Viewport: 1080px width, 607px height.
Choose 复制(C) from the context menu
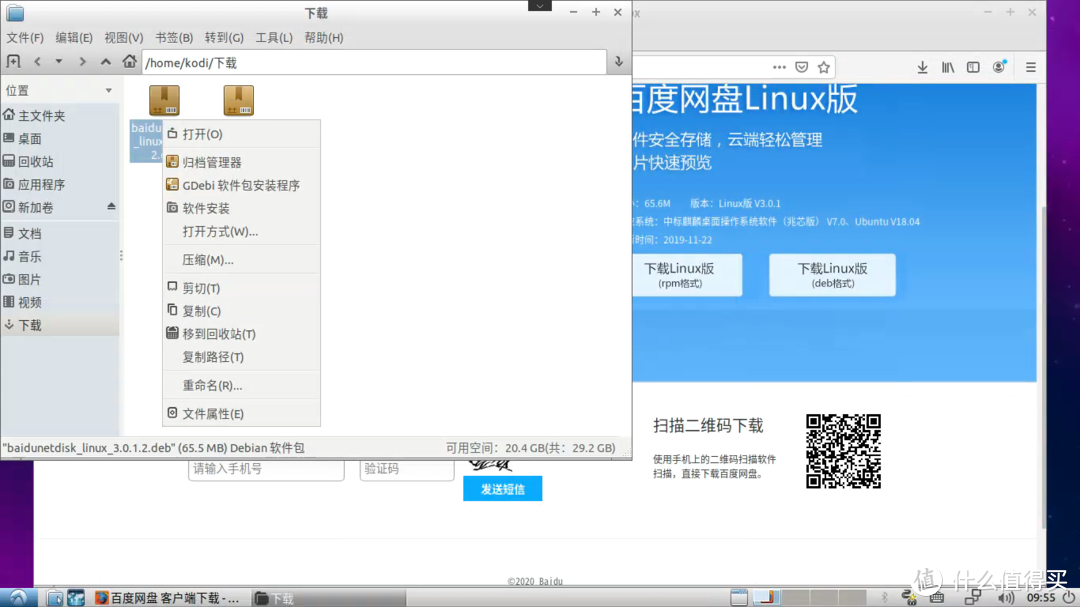point(241,311)
